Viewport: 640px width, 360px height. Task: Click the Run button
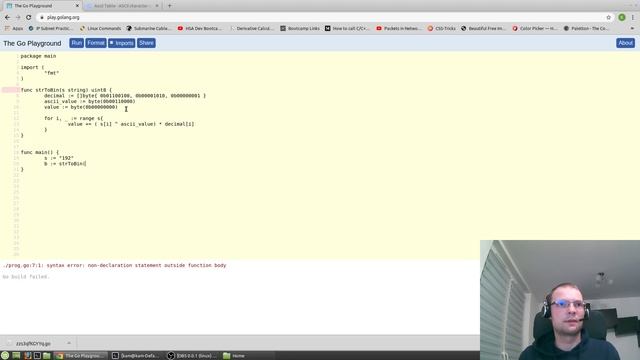76,43
